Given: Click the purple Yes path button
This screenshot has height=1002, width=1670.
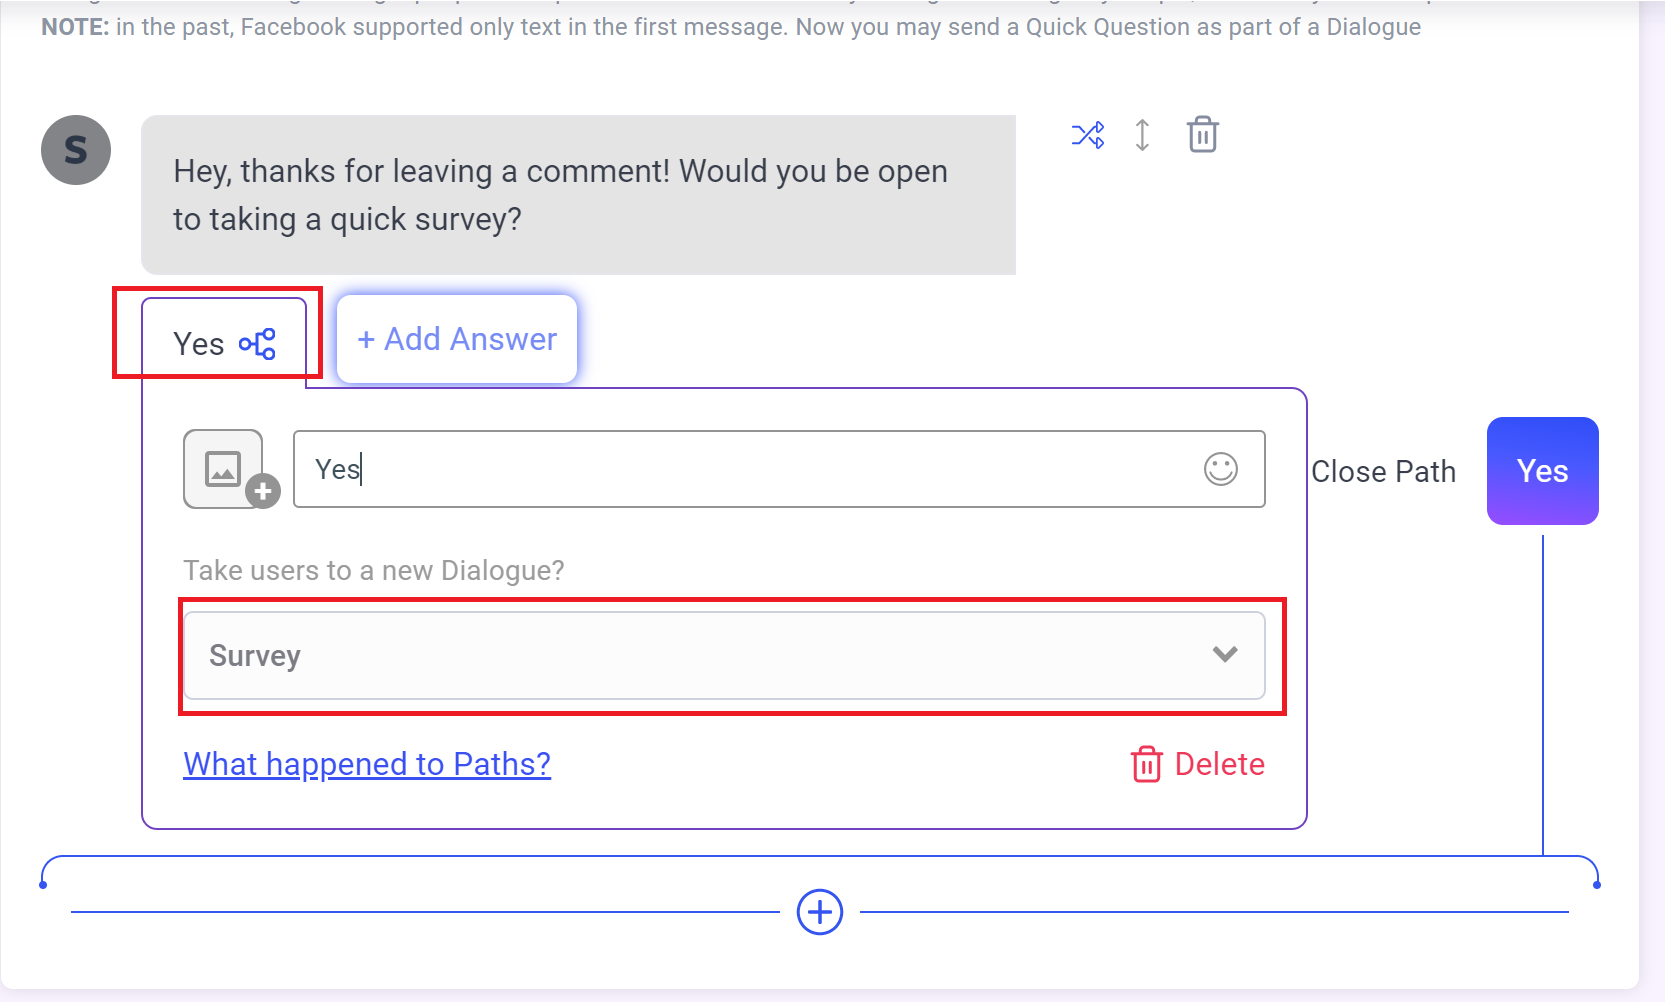Looking at the screenshot, I should click(x=1542, y=471).
